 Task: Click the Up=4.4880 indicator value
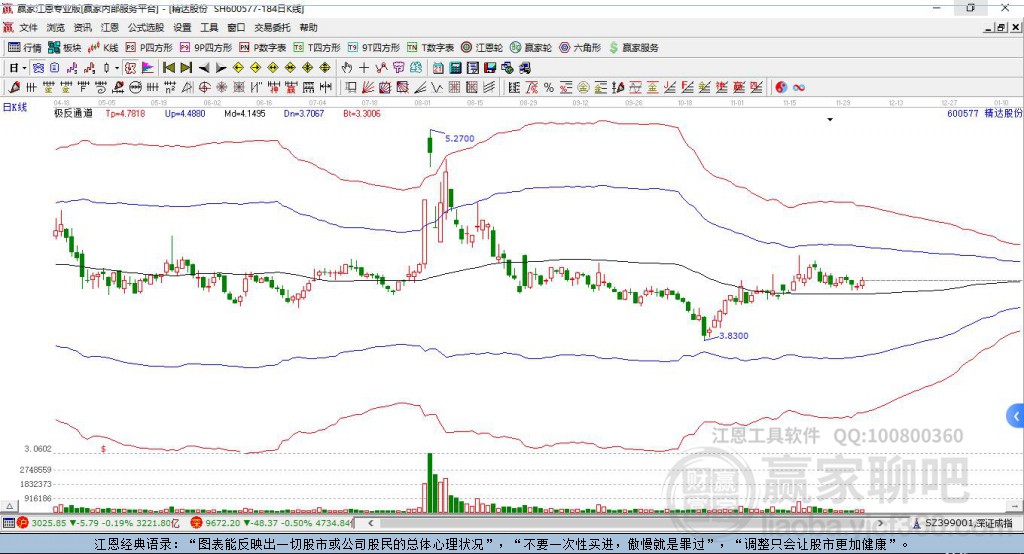[x=185, y=113]
